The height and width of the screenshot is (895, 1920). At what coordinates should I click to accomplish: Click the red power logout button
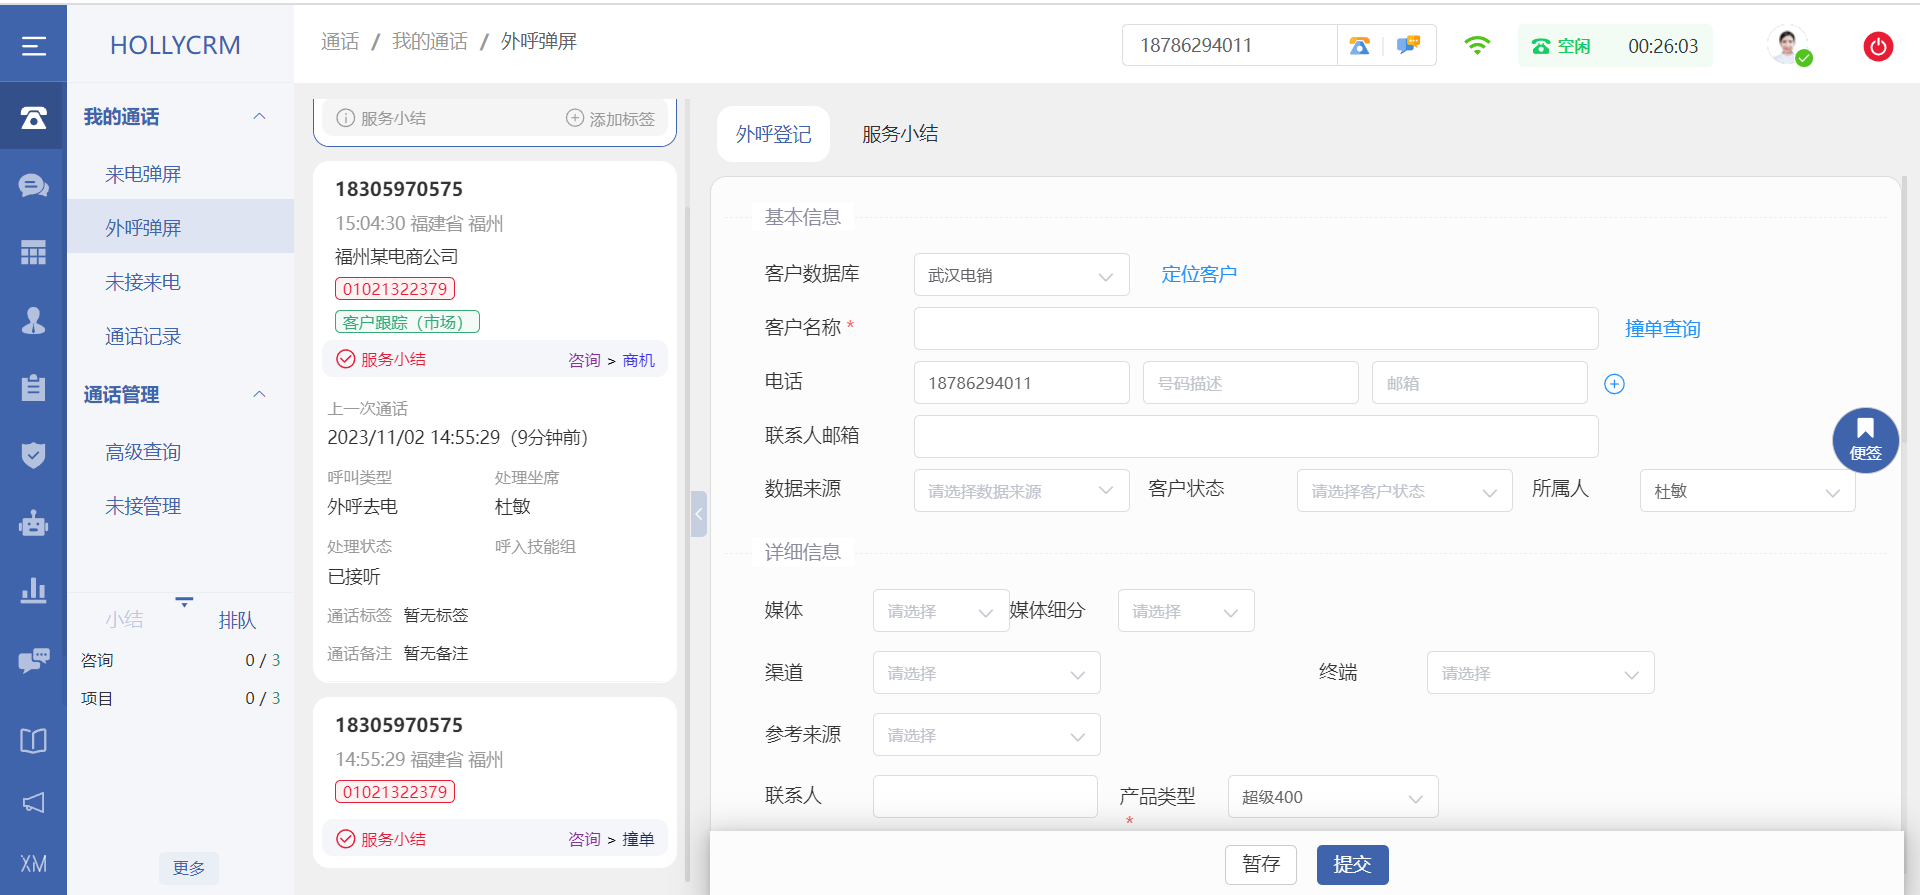click(1878, 46)
